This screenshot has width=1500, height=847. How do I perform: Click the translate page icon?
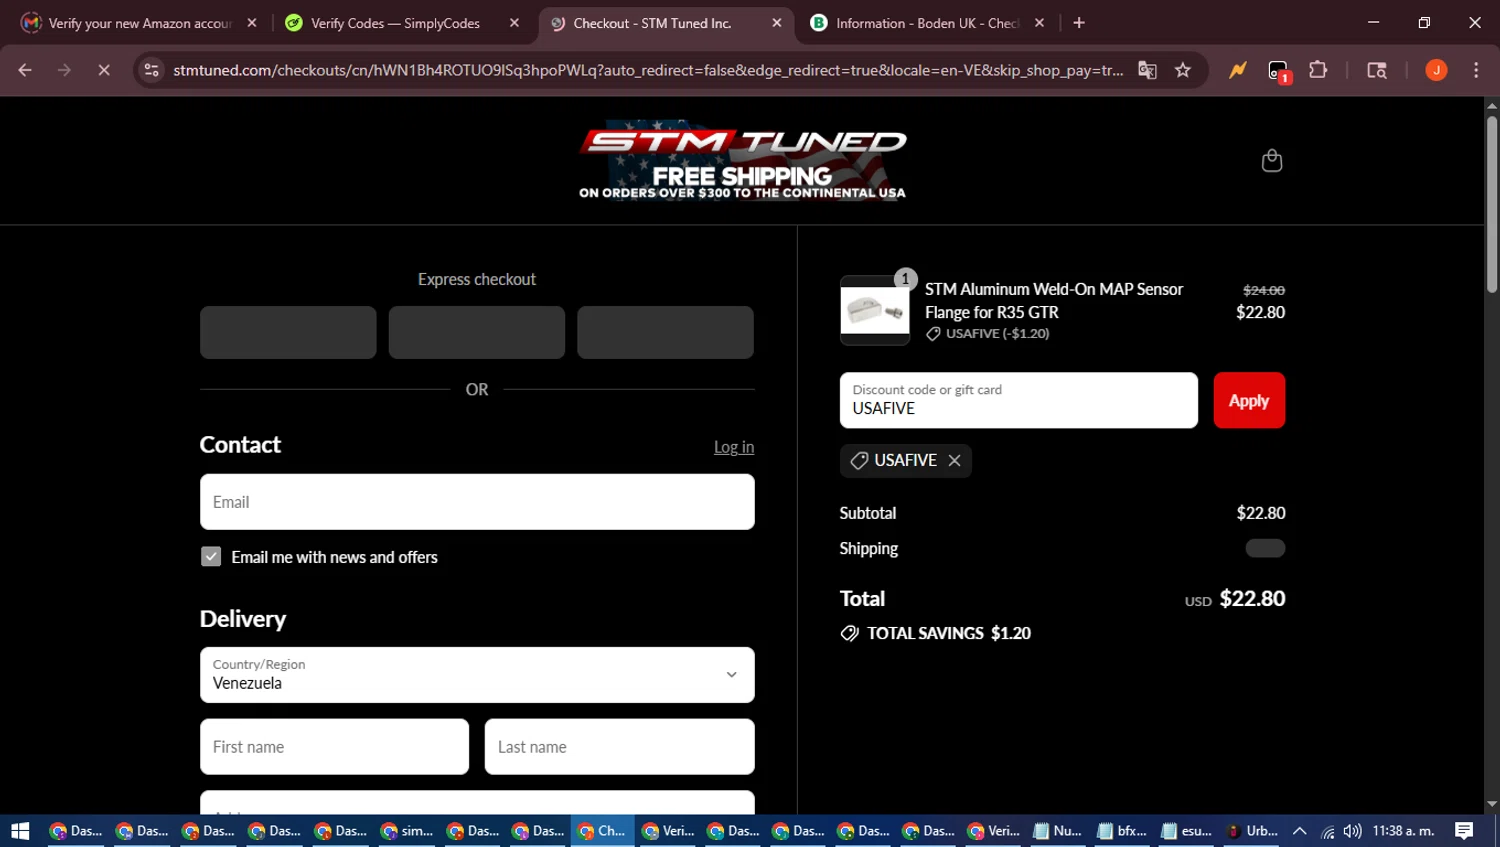coord(1147,70)
